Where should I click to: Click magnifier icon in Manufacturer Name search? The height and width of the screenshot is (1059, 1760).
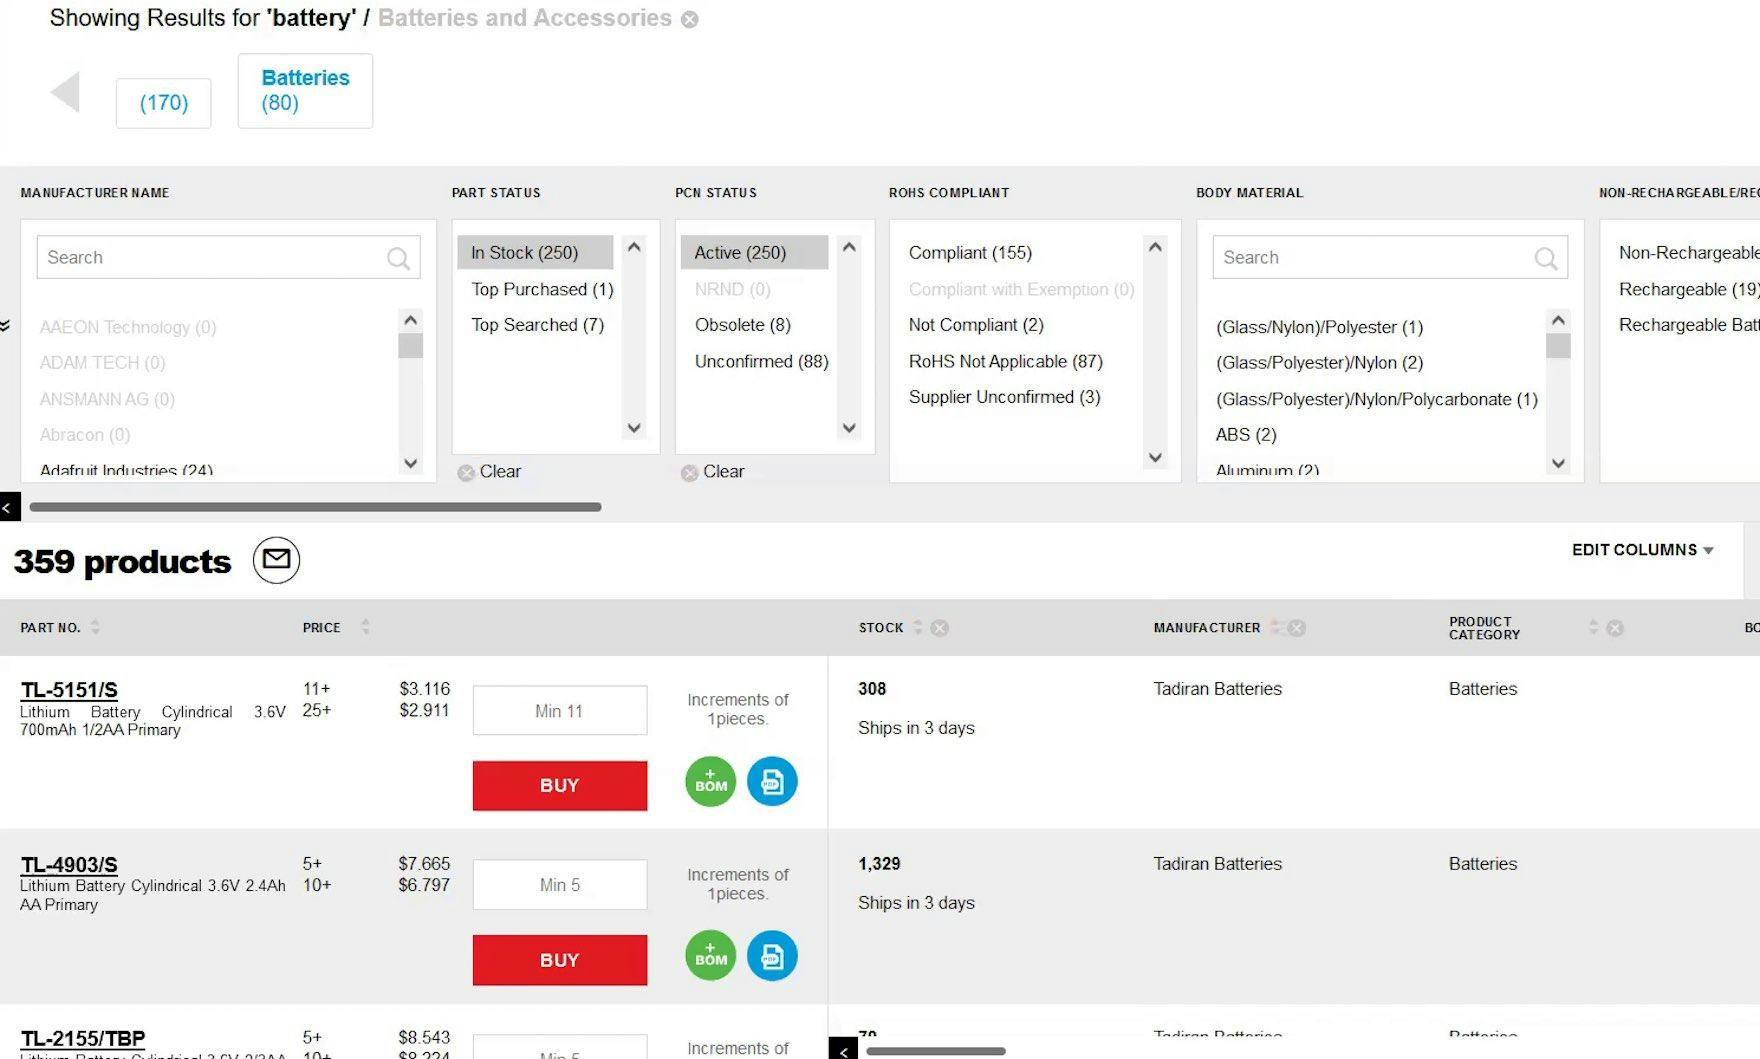coord(398,258)
